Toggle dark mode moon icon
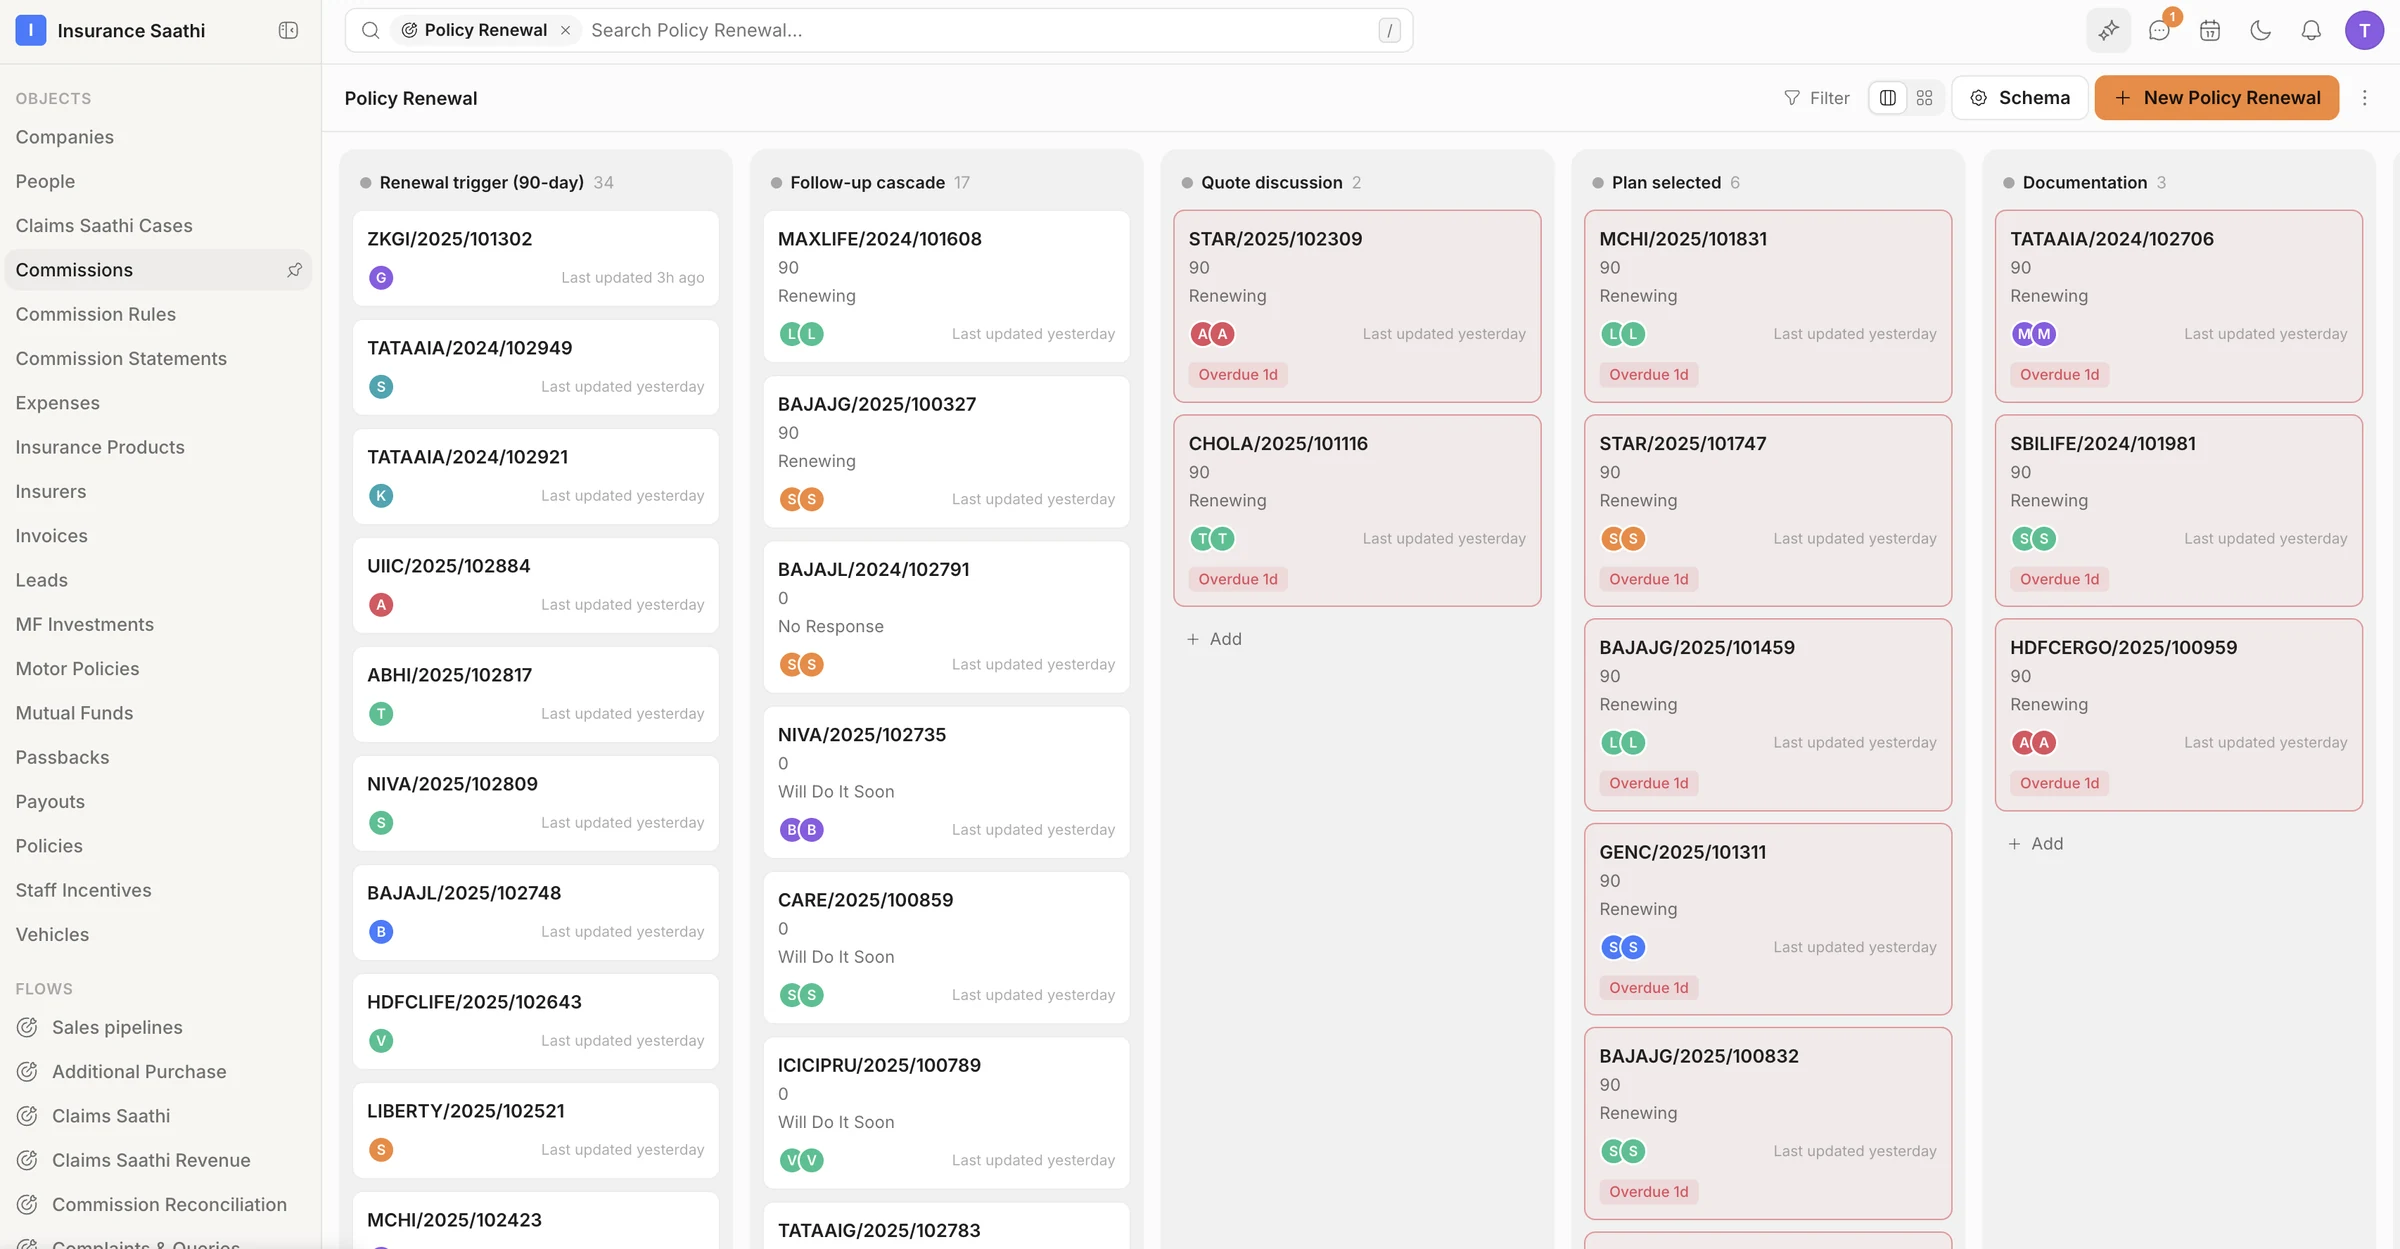2400x1249 pixels. click(2260, 30)
